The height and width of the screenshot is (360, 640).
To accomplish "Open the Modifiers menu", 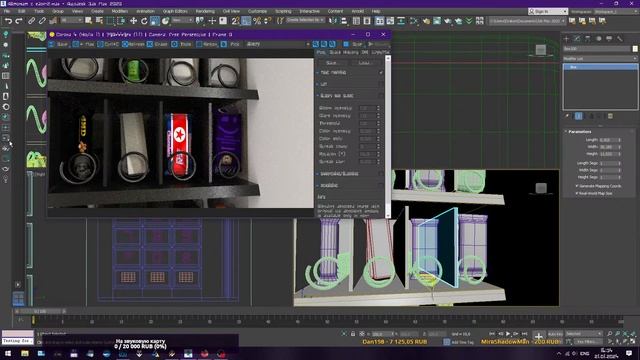I will point(120,11).
